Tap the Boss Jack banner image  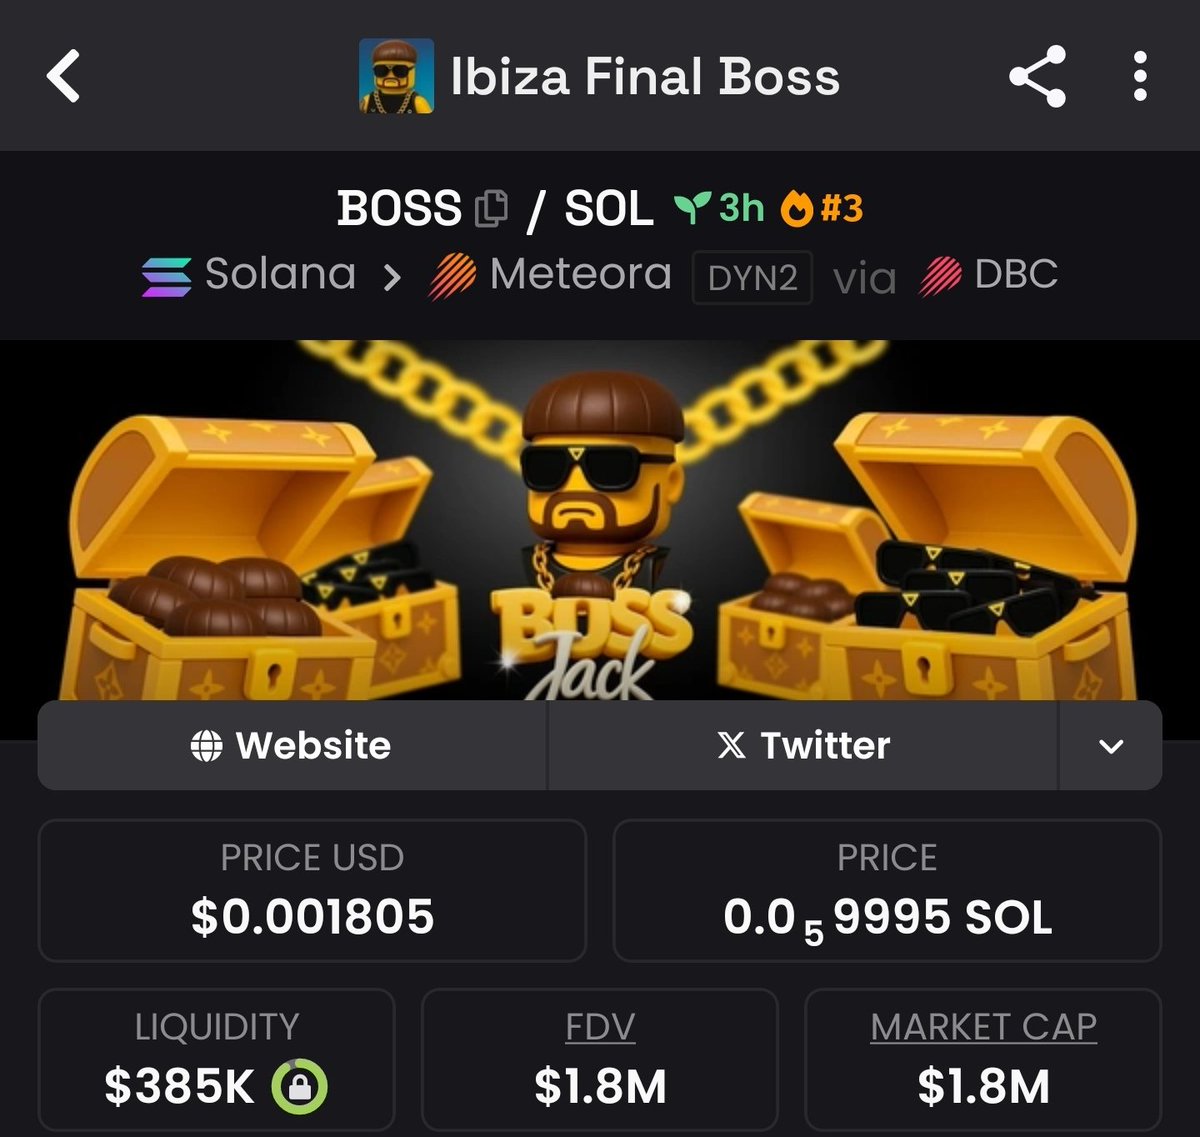(600, 520)
